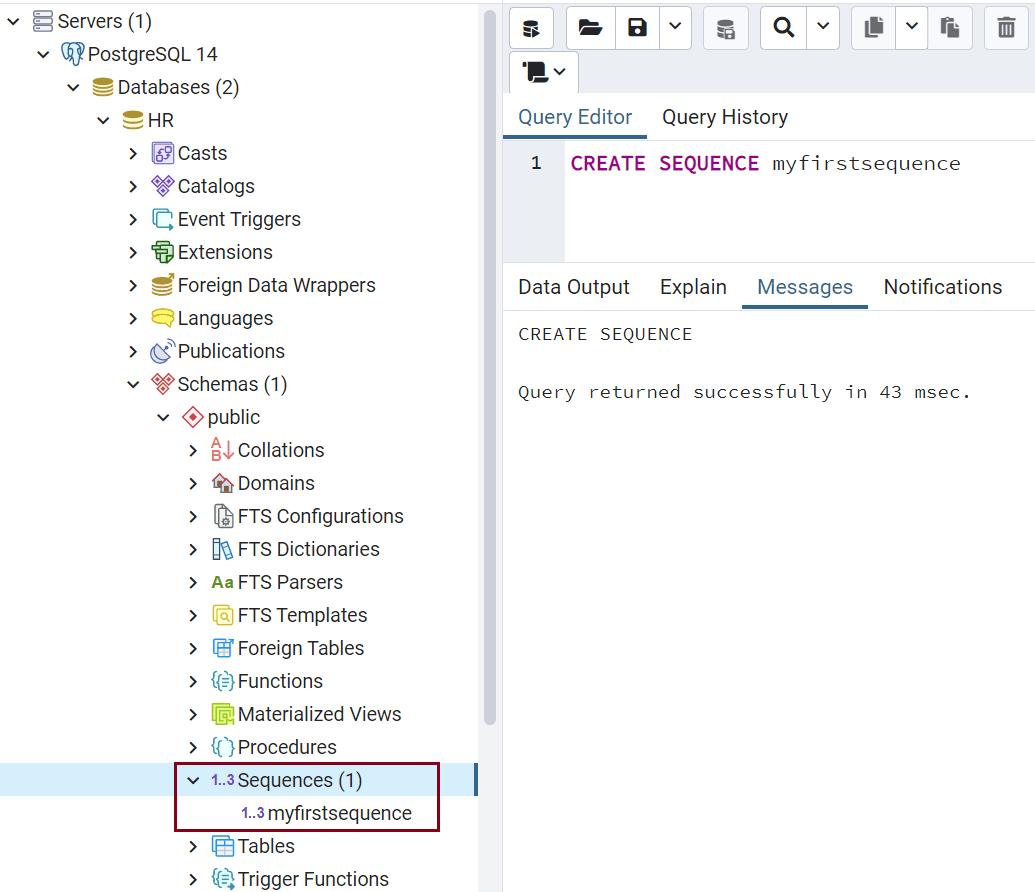Image resolution: width=1035 pixels, height=892 pixels.
Task: Switch to the Data Output tab
Action: (573, 287)
